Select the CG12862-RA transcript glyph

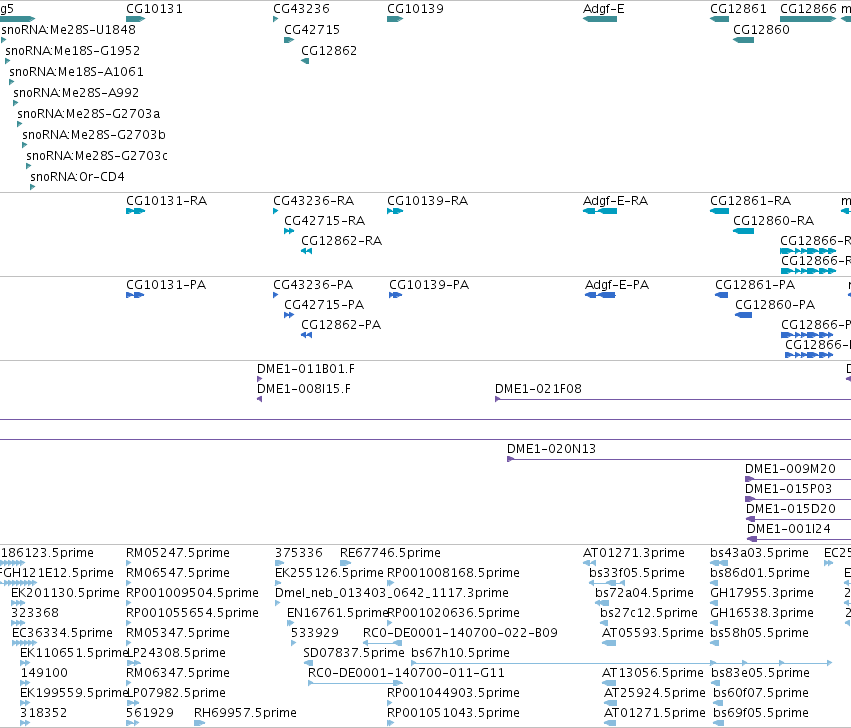point(307,251)
